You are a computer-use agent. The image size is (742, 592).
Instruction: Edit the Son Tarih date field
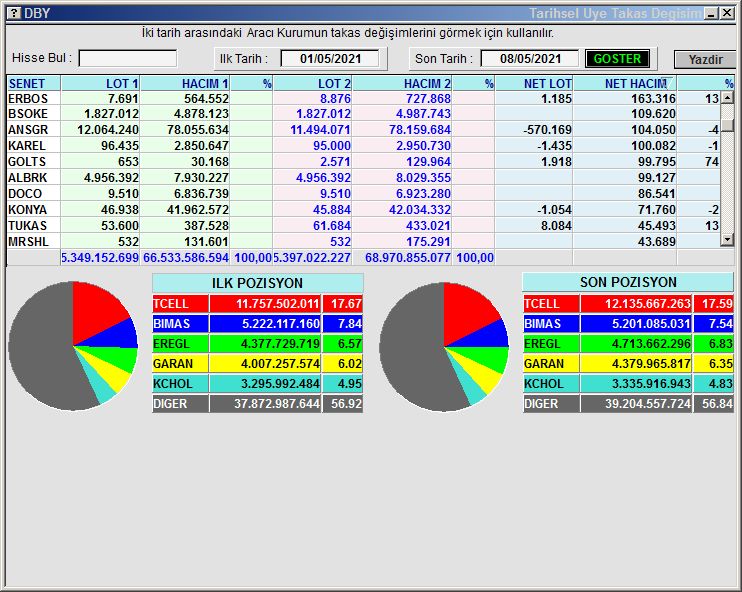tap(530, 59)
